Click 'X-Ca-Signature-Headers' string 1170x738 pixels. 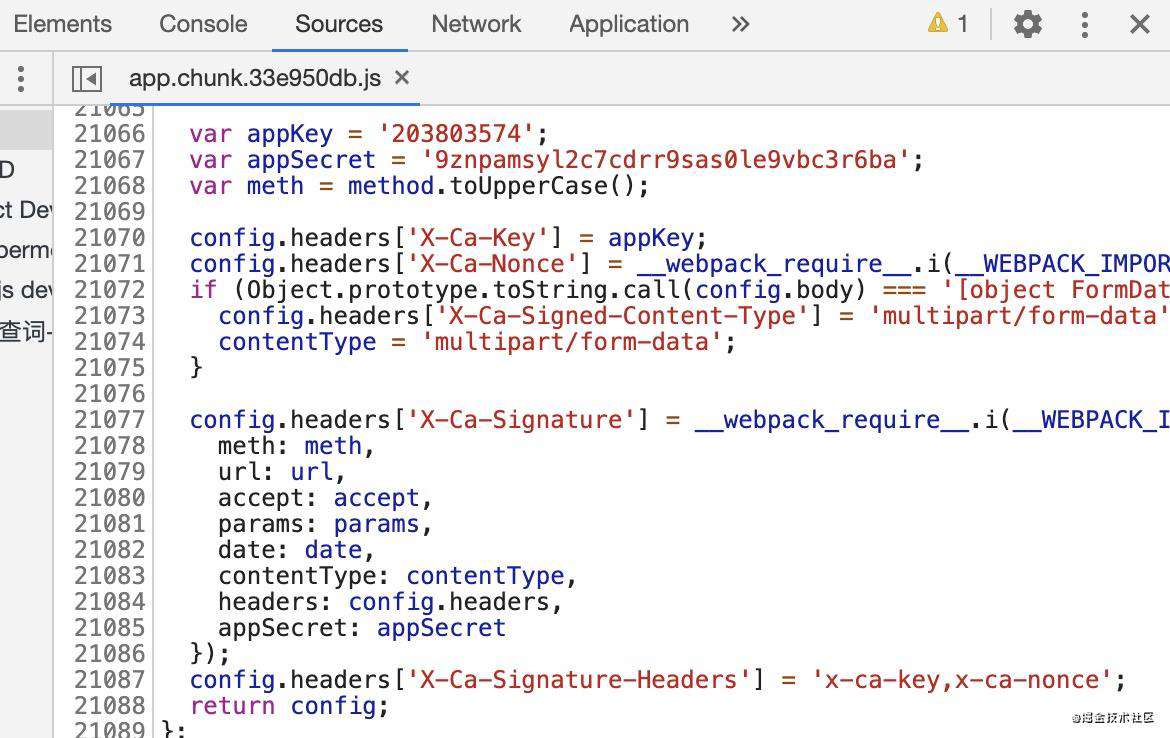pyautogui.click(x=578, y=679)
